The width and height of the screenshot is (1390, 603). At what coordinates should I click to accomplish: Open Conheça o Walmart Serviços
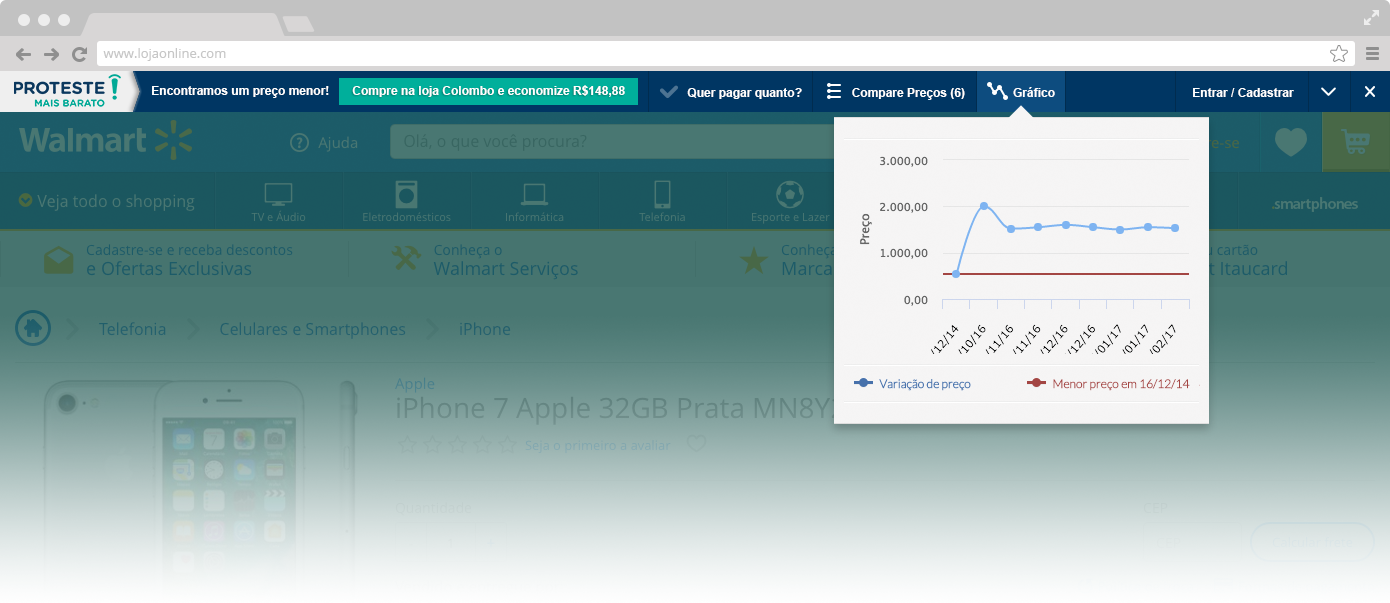485,260
